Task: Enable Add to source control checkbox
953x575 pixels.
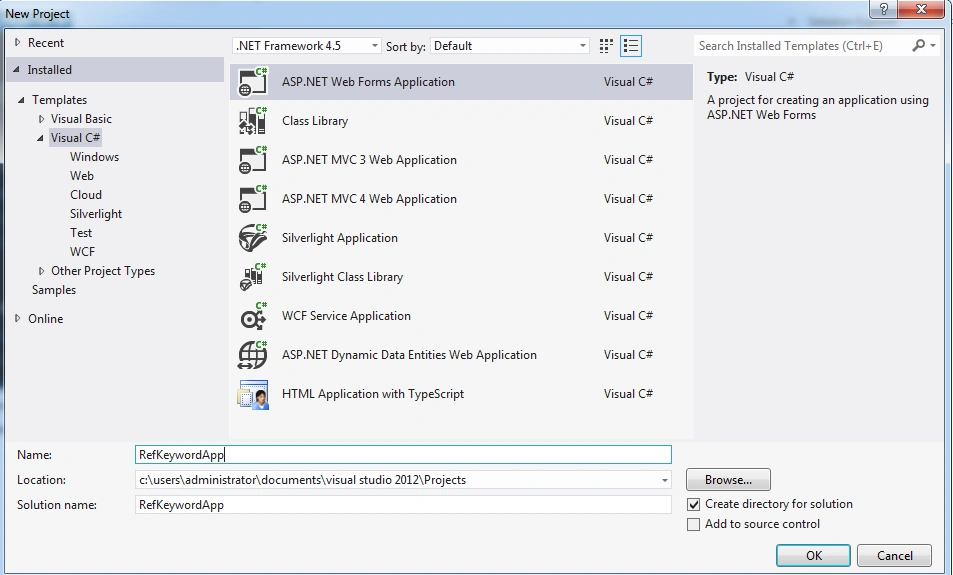Action: coord(693,525)
